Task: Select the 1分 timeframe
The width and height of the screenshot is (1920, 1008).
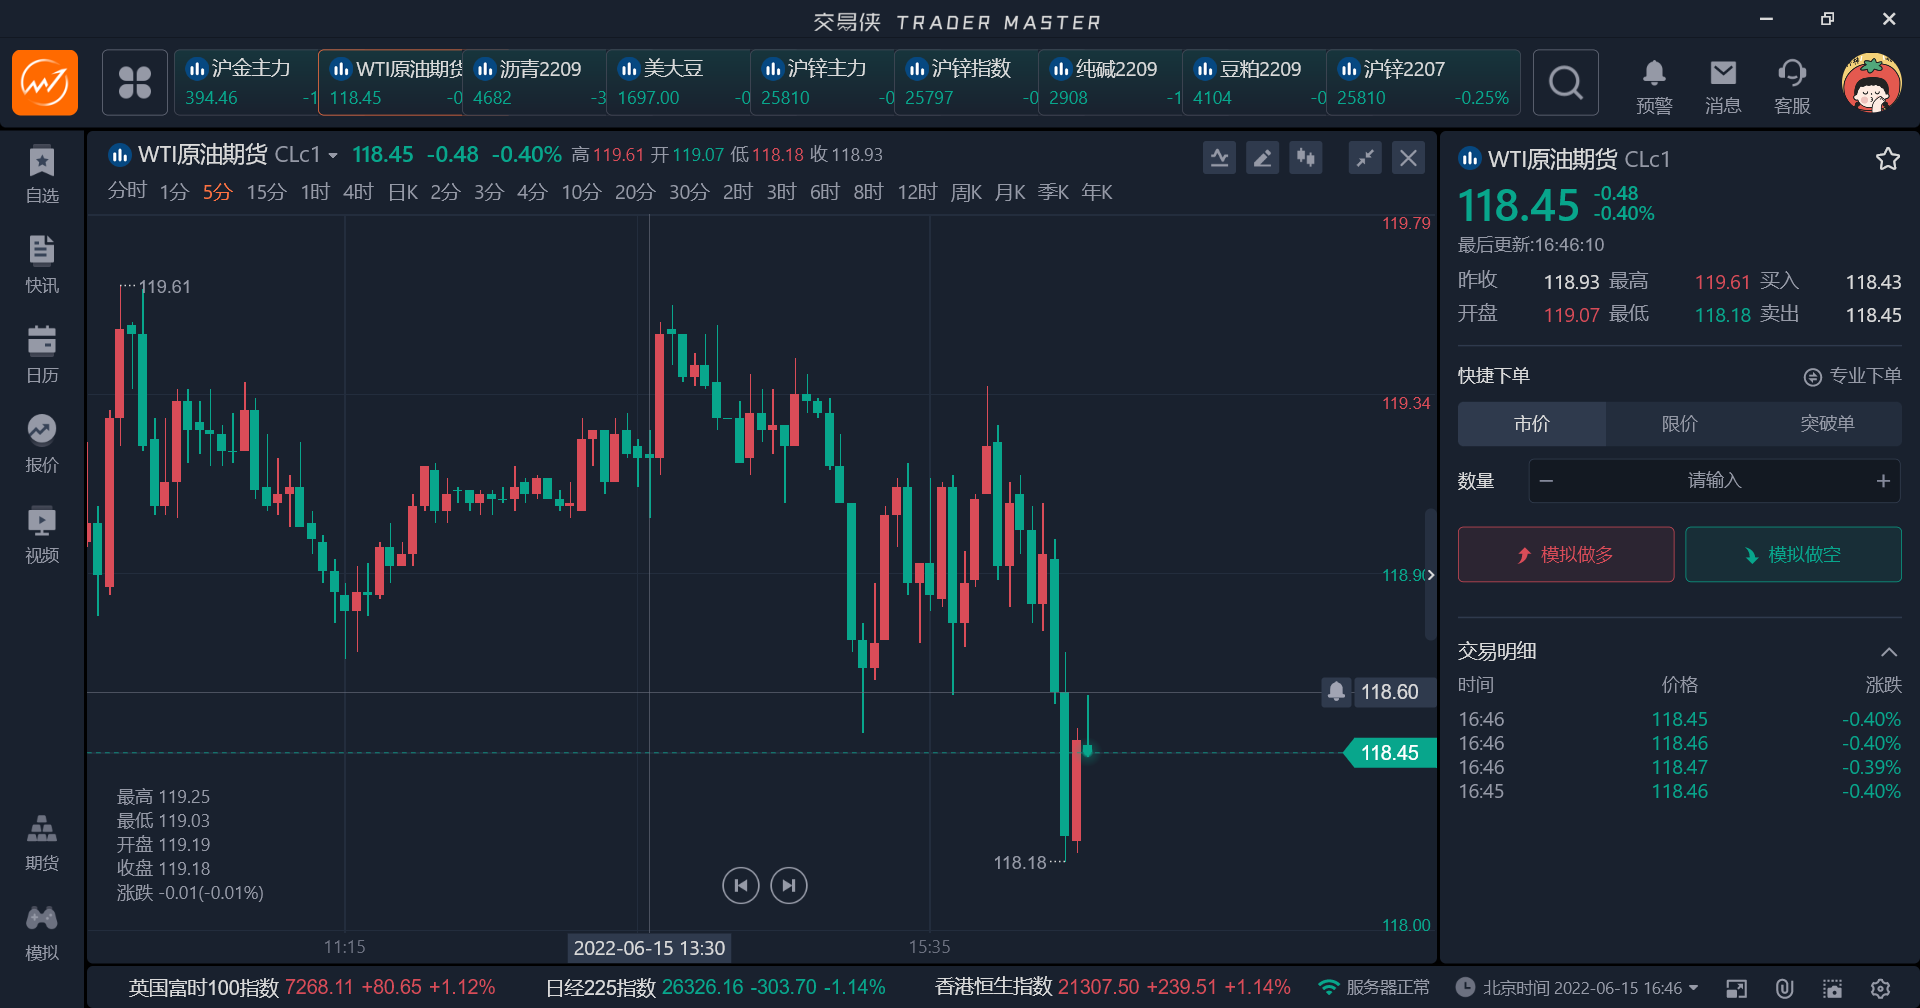Action: [x=174, y=191]
